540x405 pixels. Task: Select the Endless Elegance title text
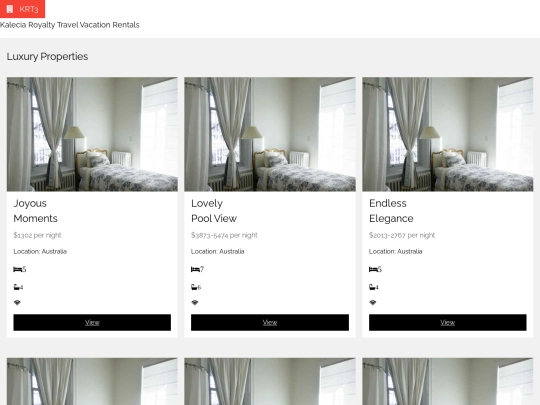391,211
